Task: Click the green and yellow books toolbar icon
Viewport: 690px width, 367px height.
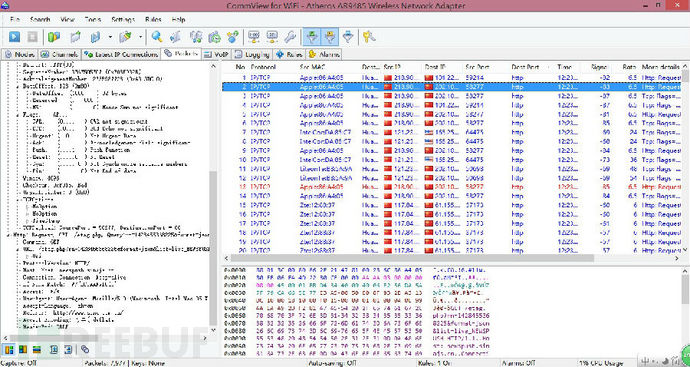Action: point(54,37)
